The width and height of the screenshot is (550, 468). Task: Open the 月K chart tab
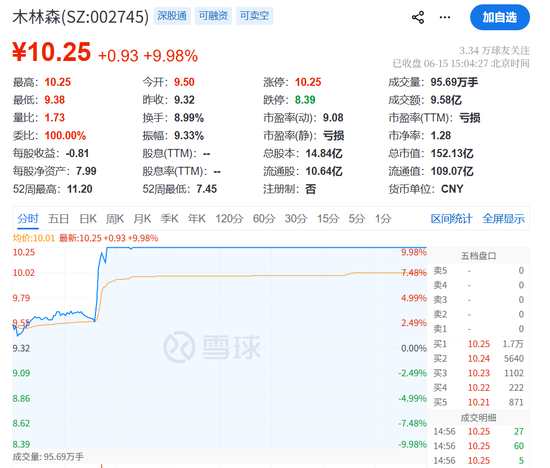click(x=142, y=219)
